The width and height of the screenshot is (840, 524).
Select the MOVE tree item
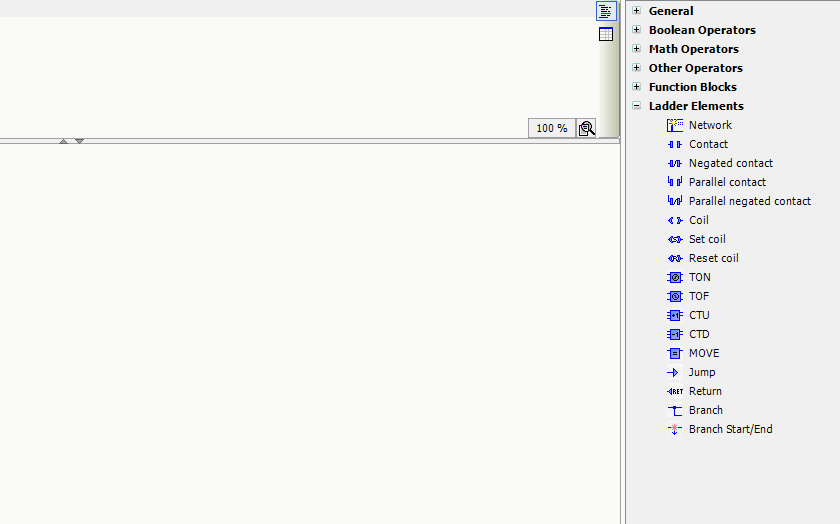tap(703, 353)
